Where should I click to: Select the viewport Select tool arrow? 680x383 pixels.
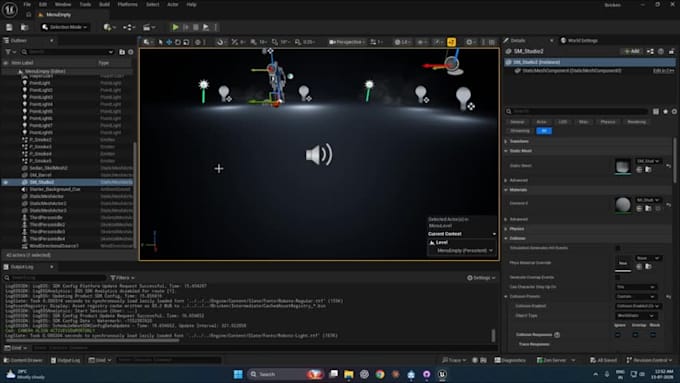160,42
